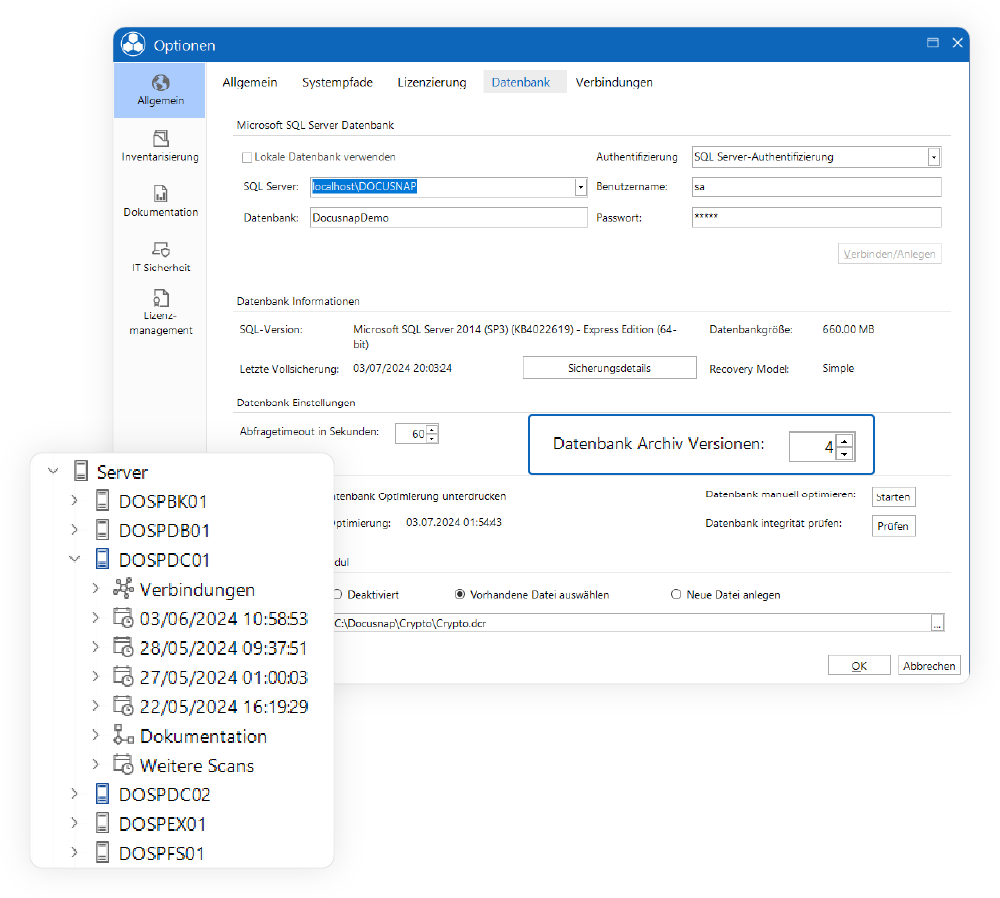
Task: Click the Abbrechen button
Action: pyautogui.click(x=929, y=666)
